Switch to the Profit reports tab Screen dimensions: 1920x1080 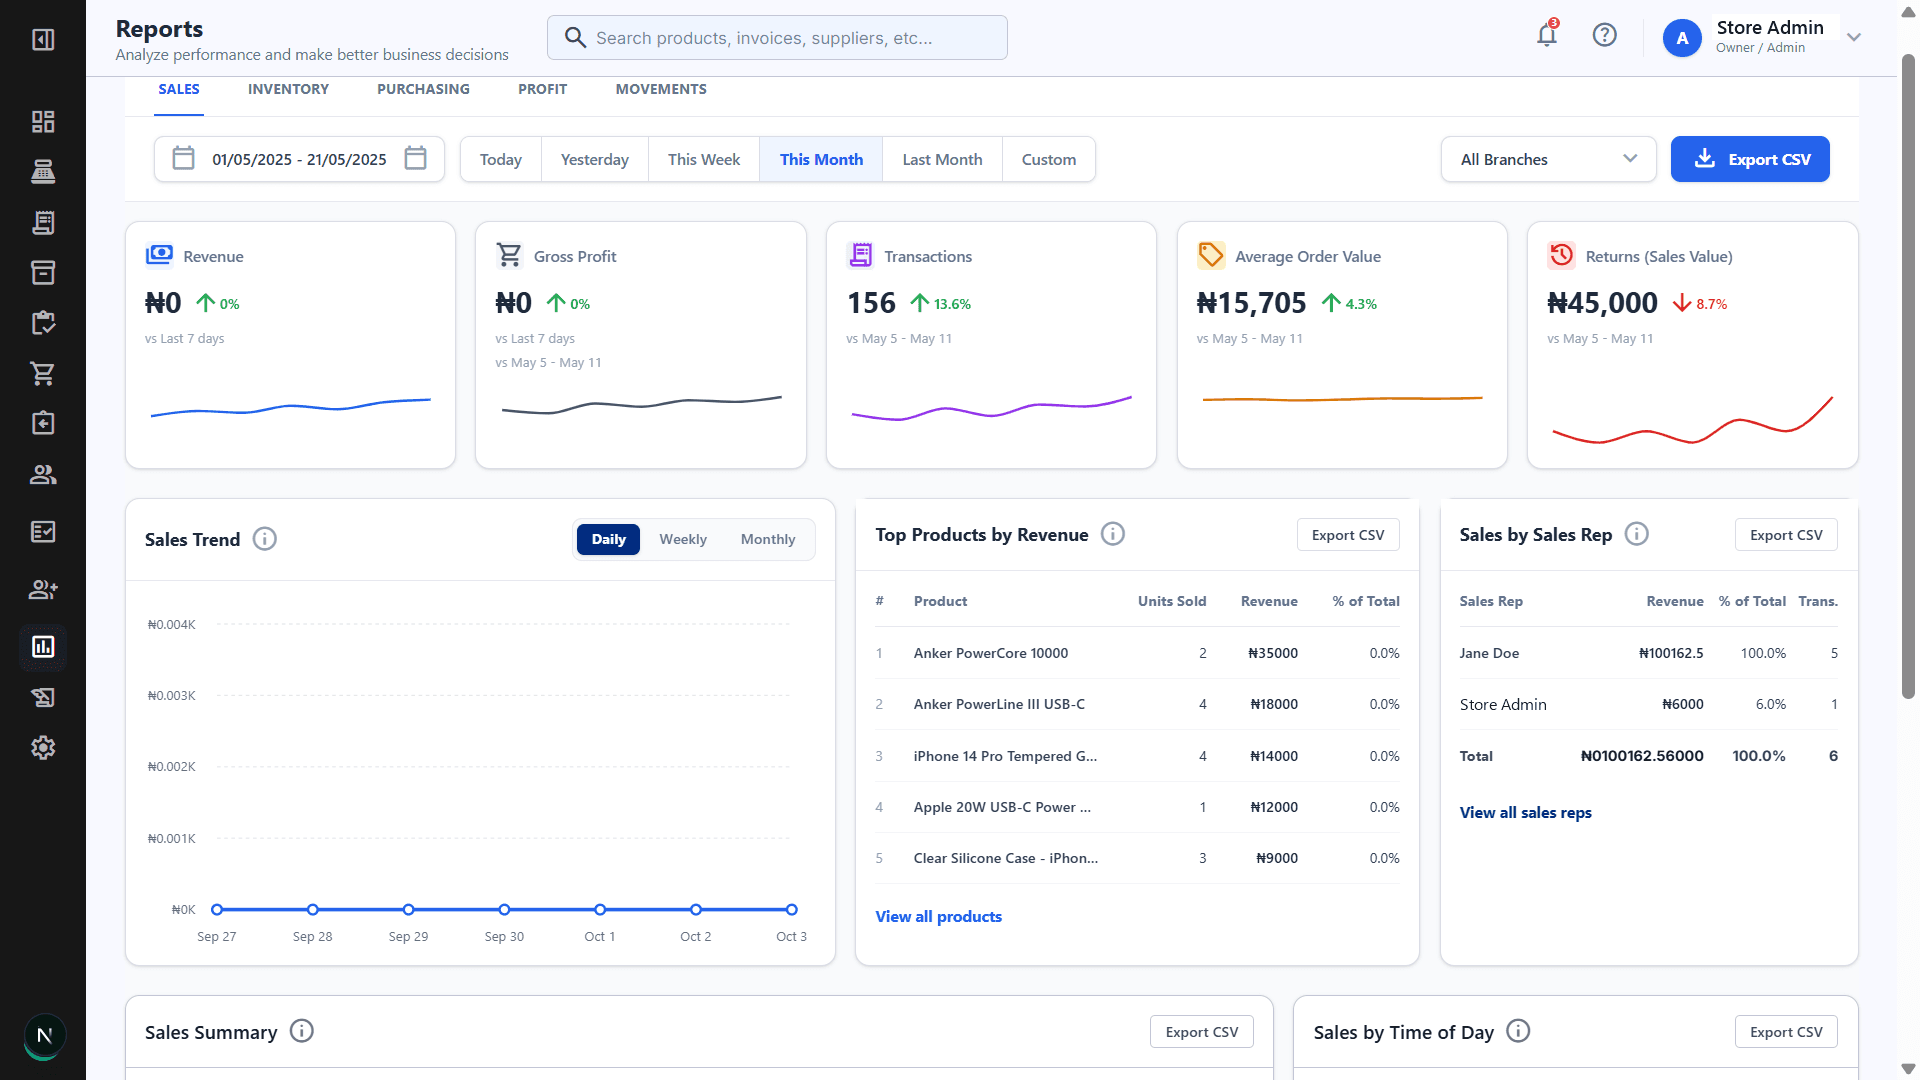tap(542, 89)
